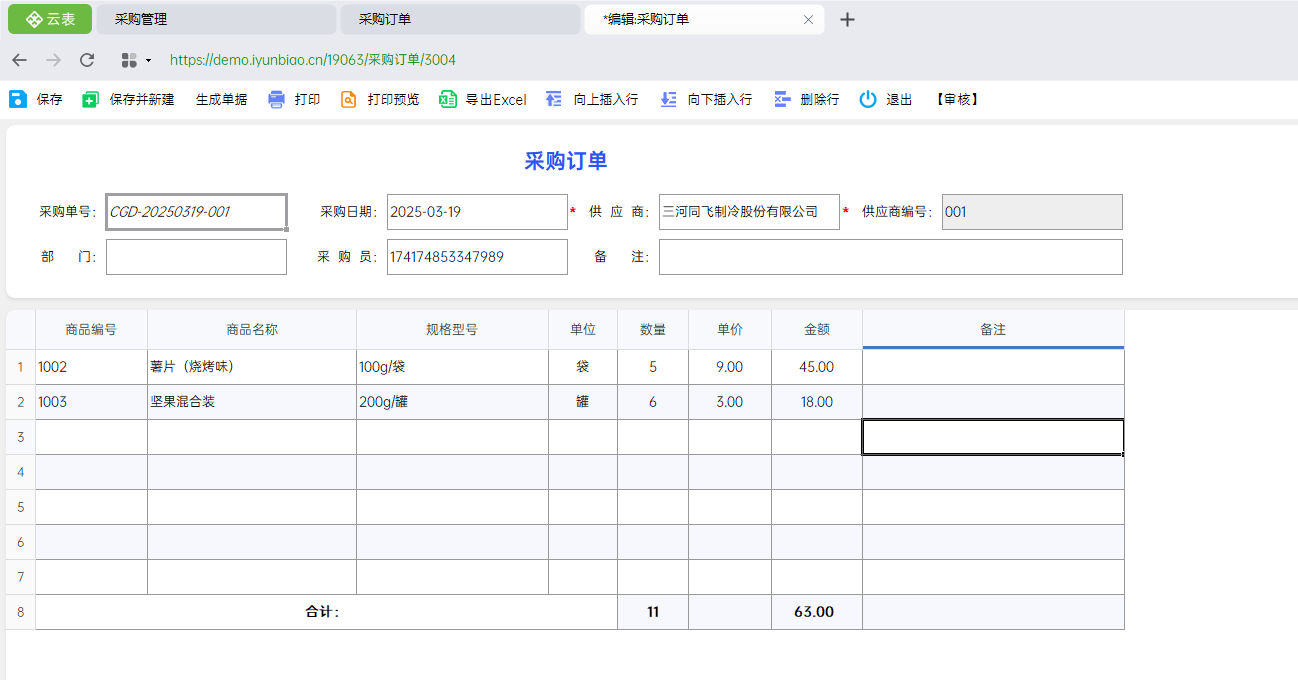
Task: Click the 打印预览 icon
Action: [349, 99]
